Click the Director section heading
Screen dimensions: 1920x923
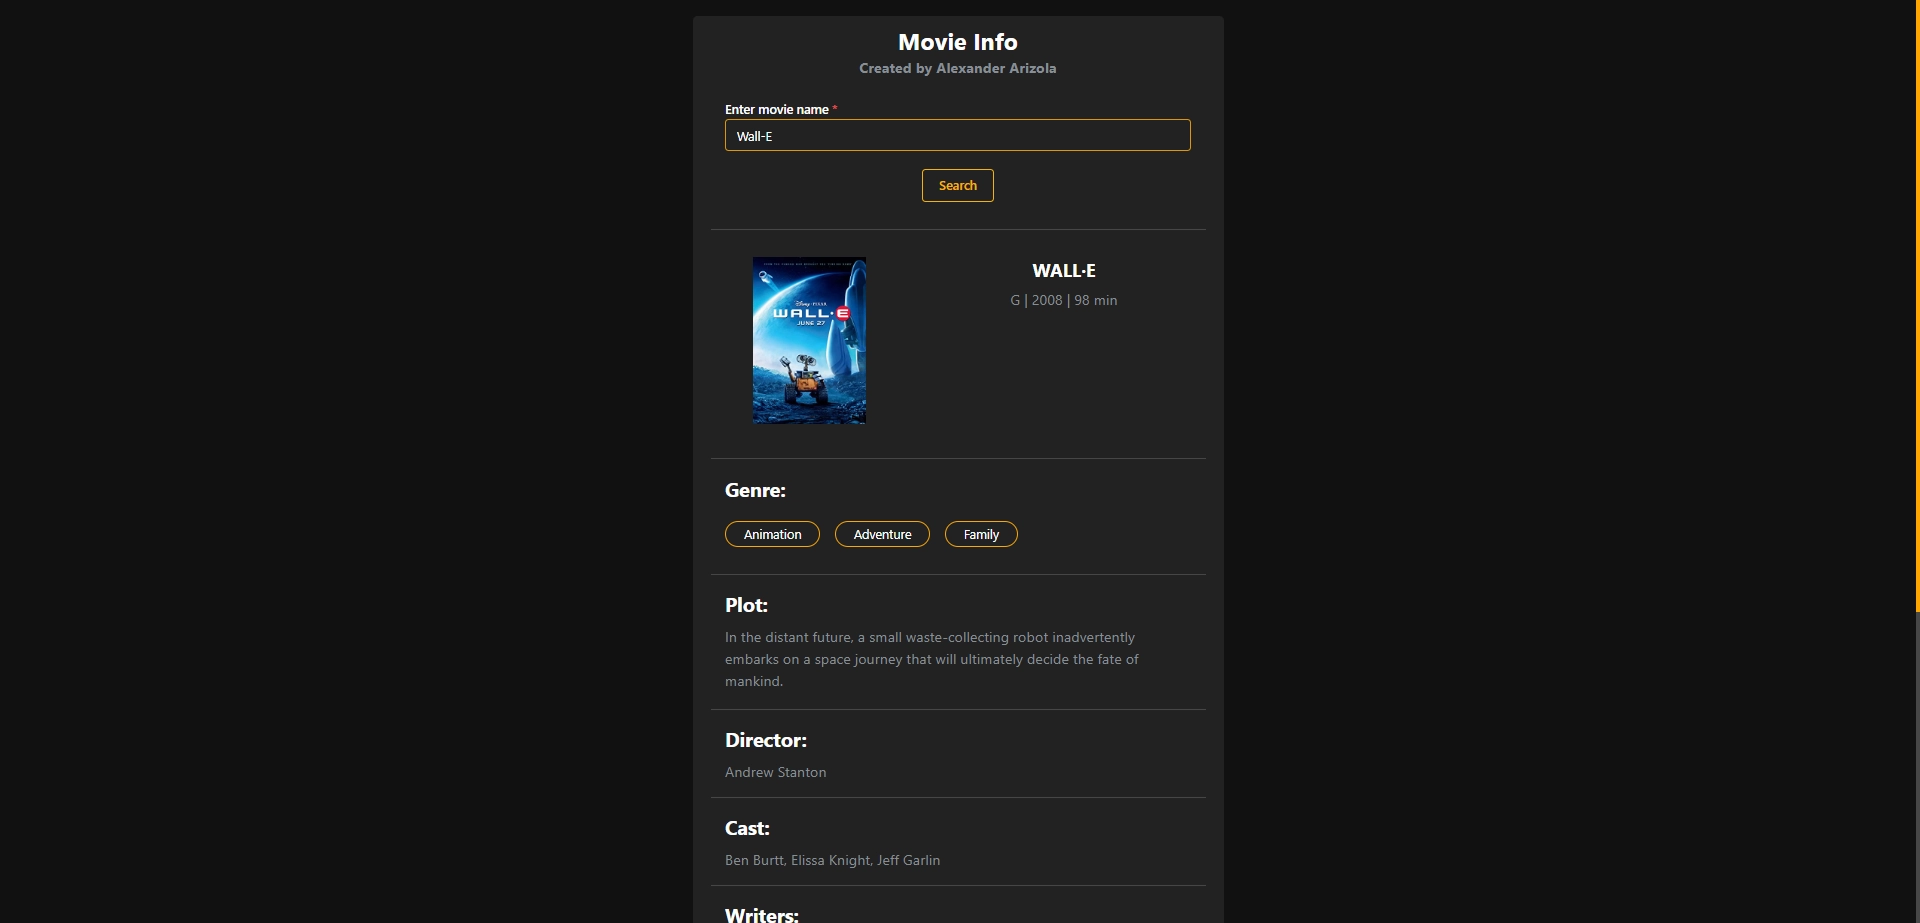(x=765, y=741)
